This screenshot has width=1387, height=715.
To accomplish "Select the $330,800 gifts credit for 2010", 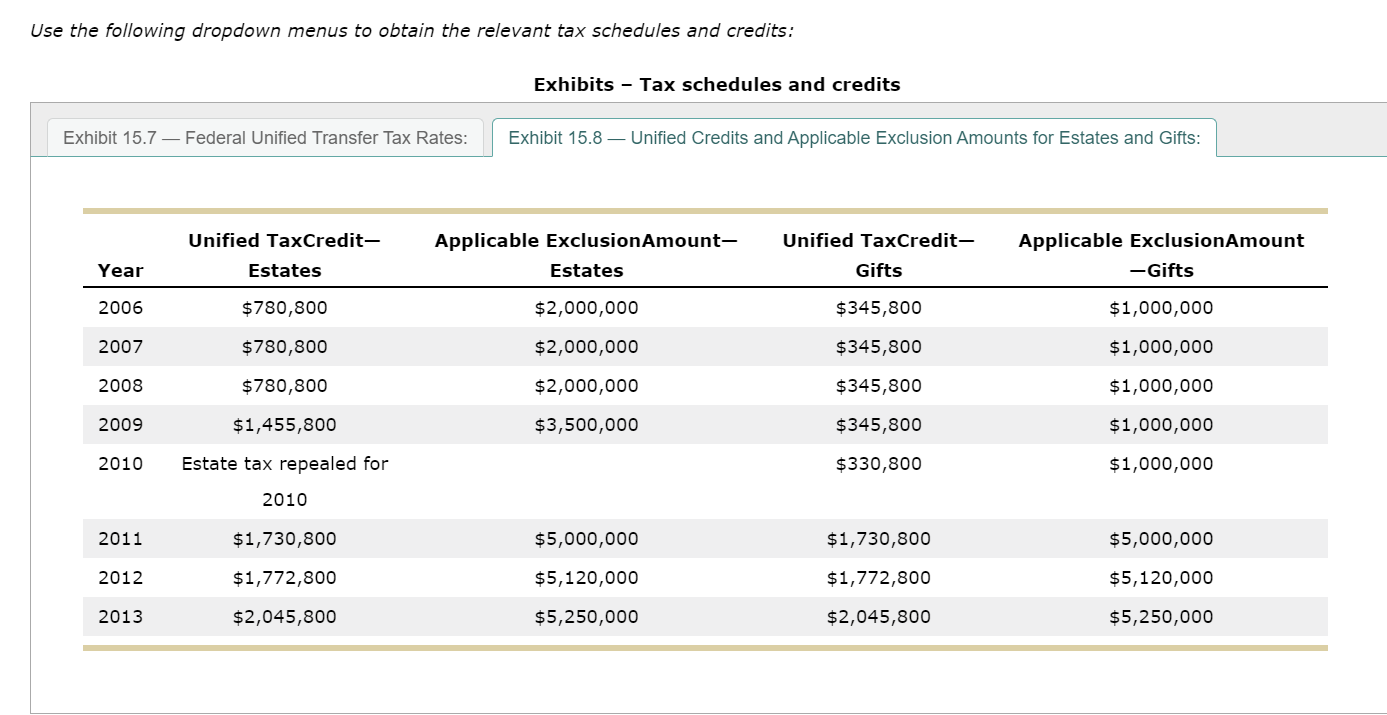I will [878, 463].
